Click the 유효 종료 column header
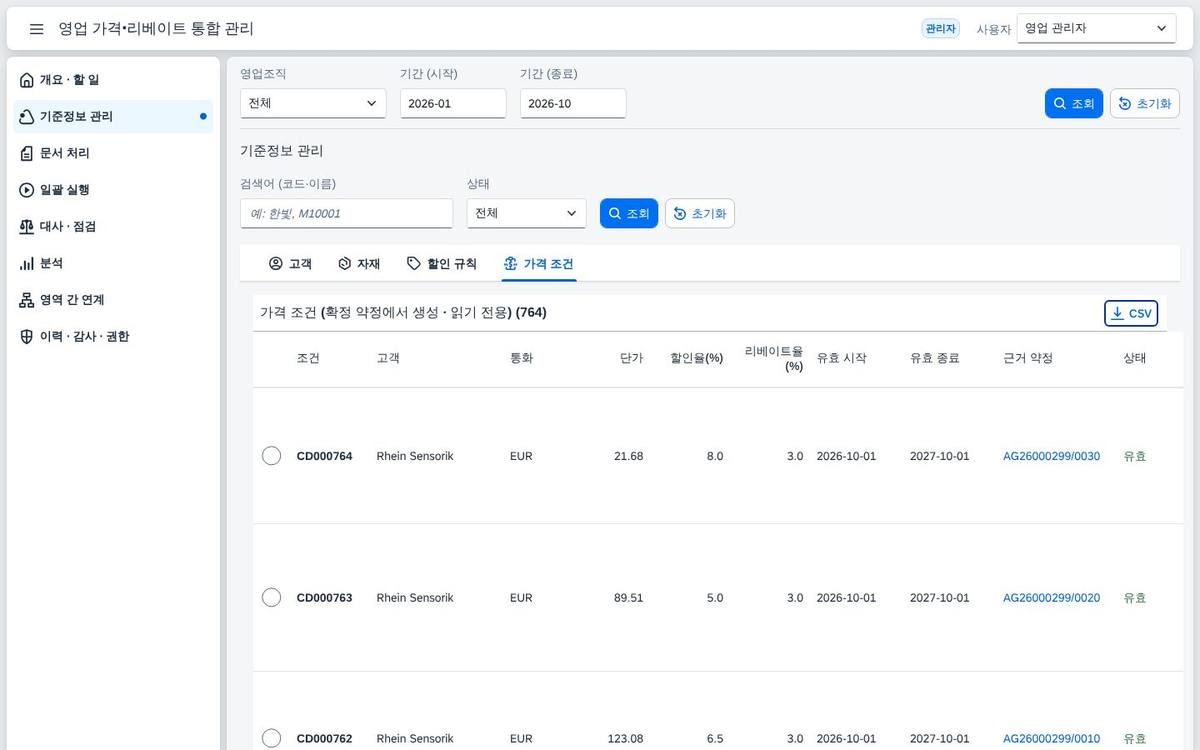The width and height of the screenshot is (1200, 750). 935,358
